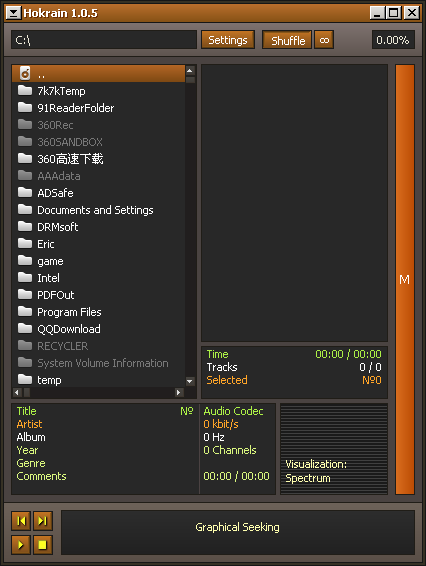Click the empty playlist panel
The width and height of the screenshot is (426, 566).
coord(294,203)
